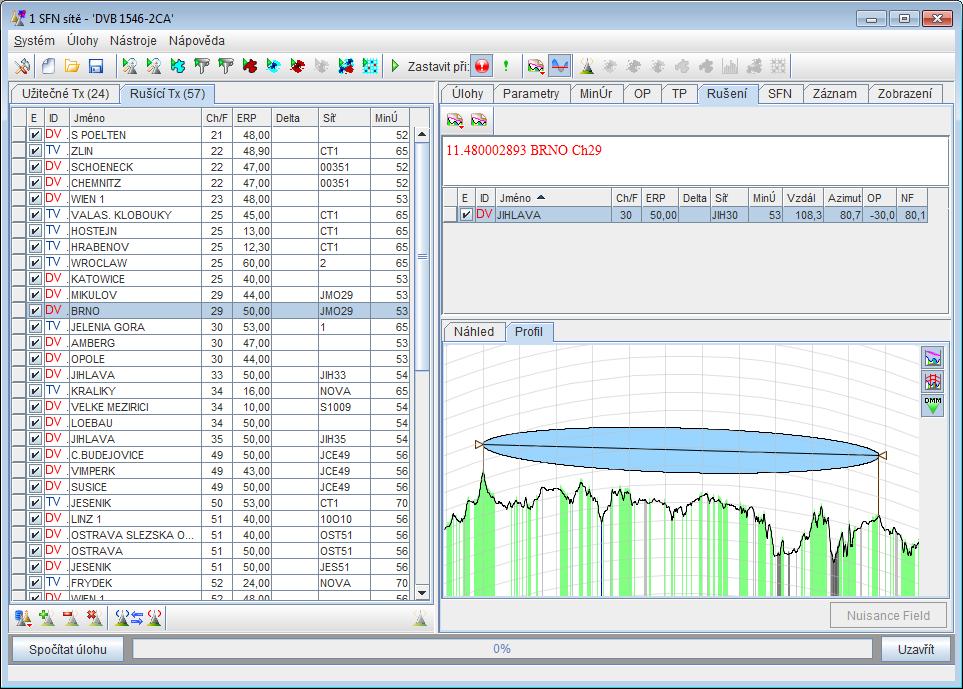Sort left list by Ch/F column header

pos(217,118)
